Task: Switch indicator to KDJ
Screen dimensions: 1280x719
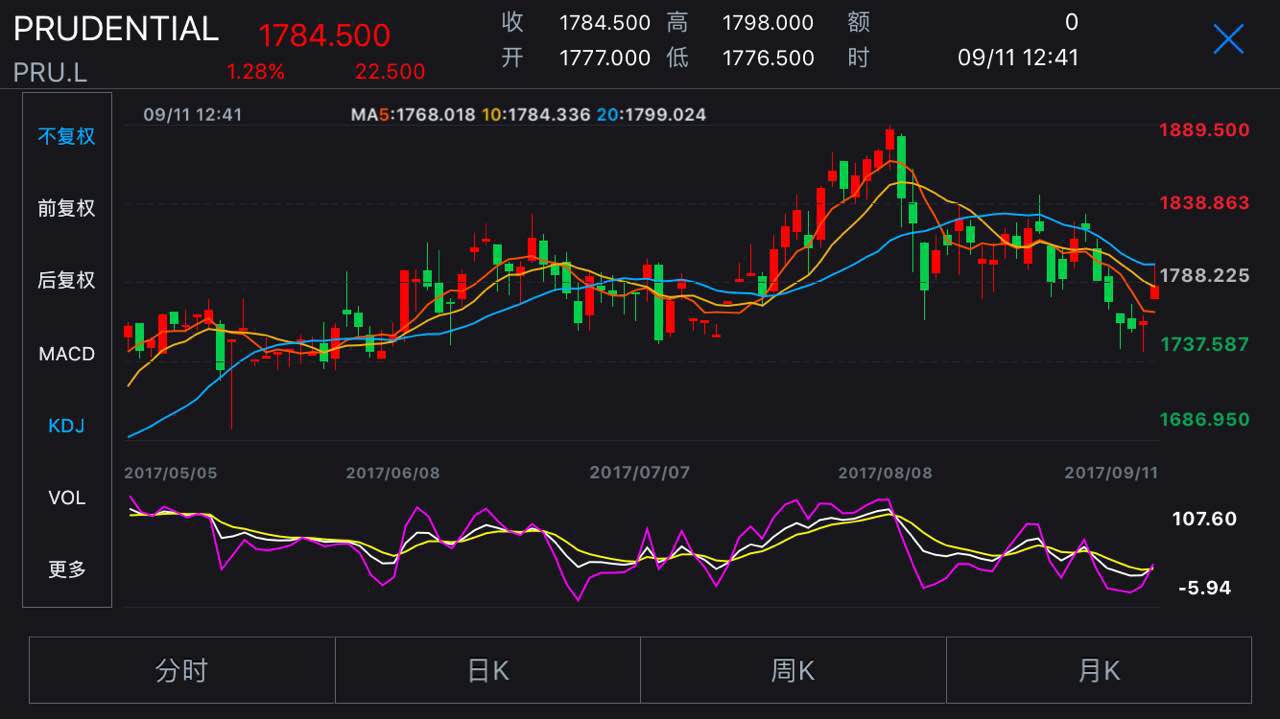Action: 67,426
